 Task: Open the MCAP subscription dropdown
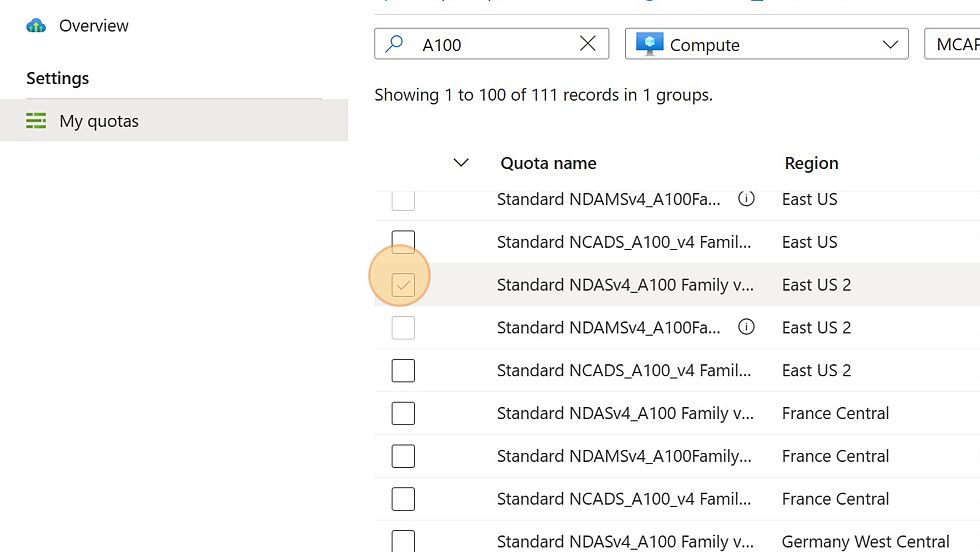click(952, 44)
